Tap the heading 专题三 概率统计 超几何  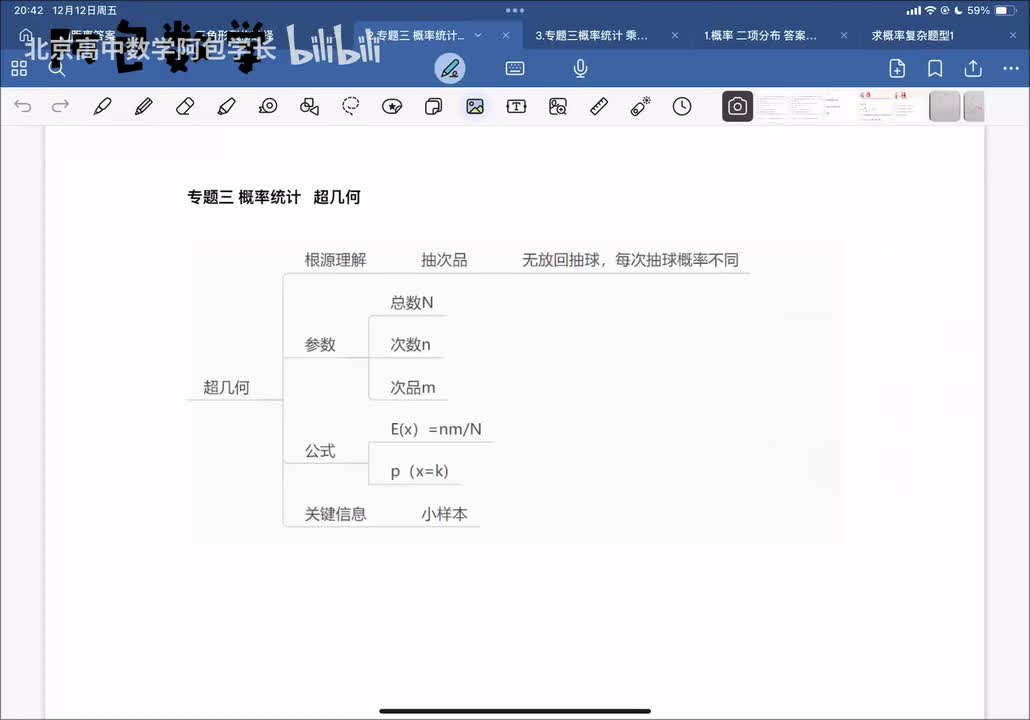[x=273, y=197]
